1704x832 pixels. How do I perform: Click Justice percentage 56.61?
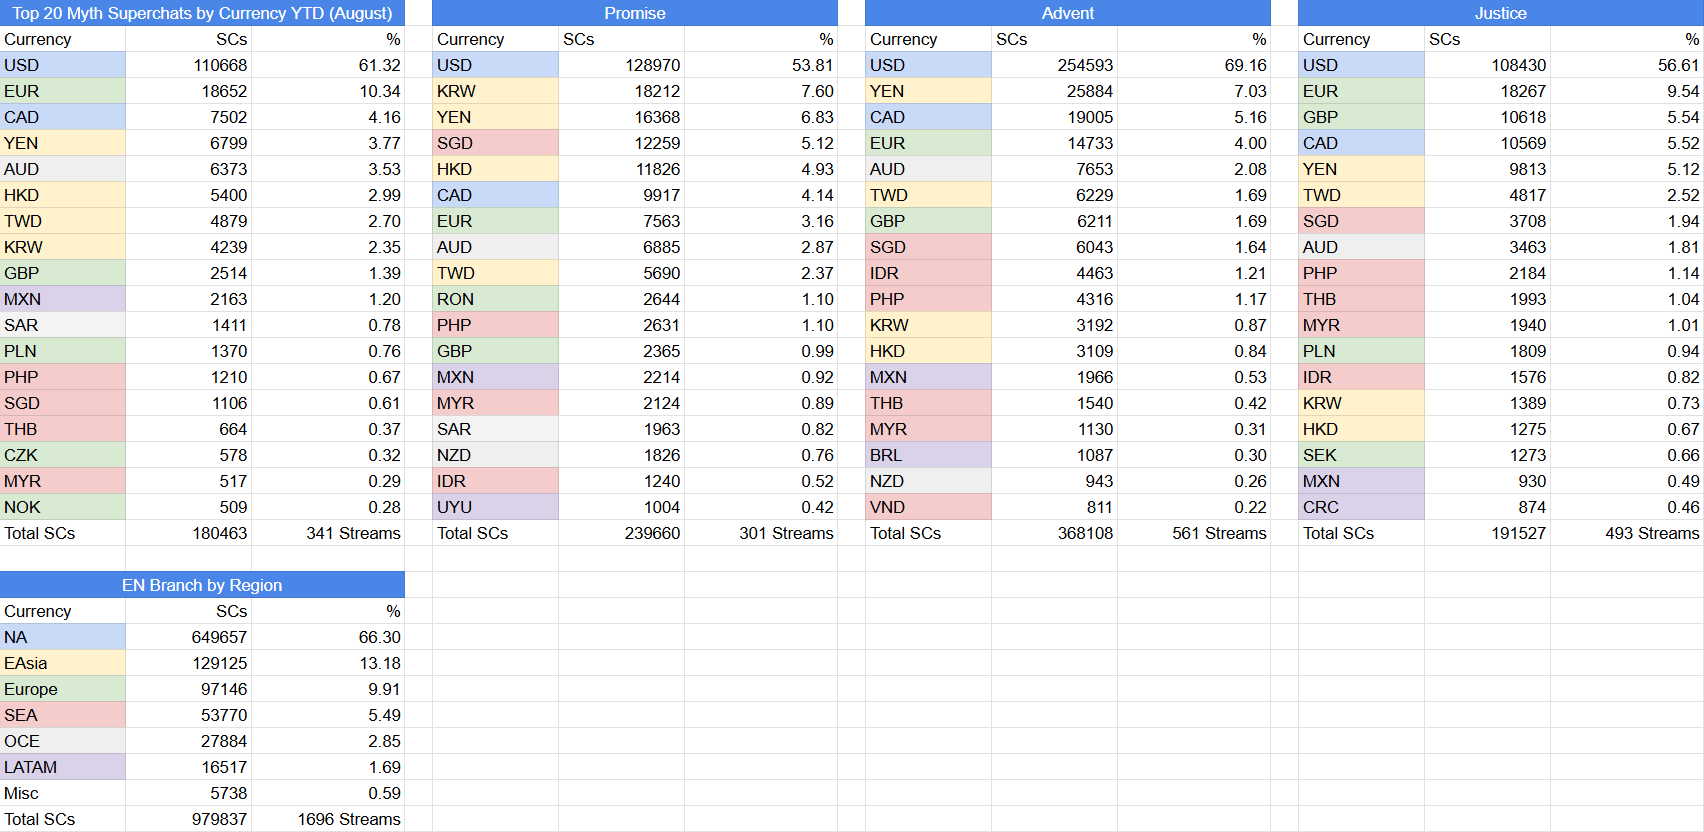[1627, 65]
